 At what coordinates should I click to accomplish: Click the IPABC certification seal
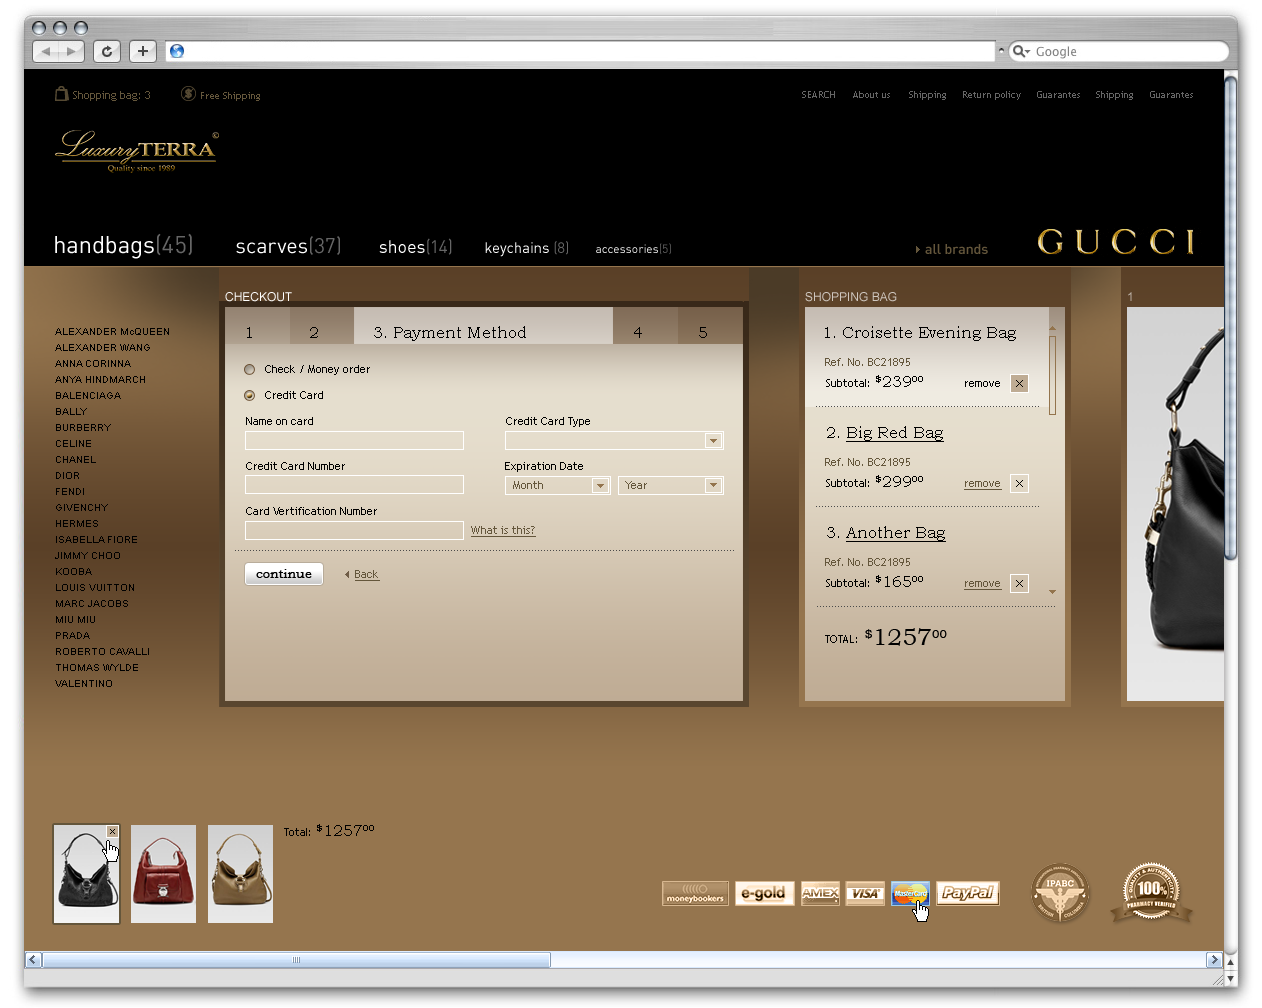coord(1060,893)
